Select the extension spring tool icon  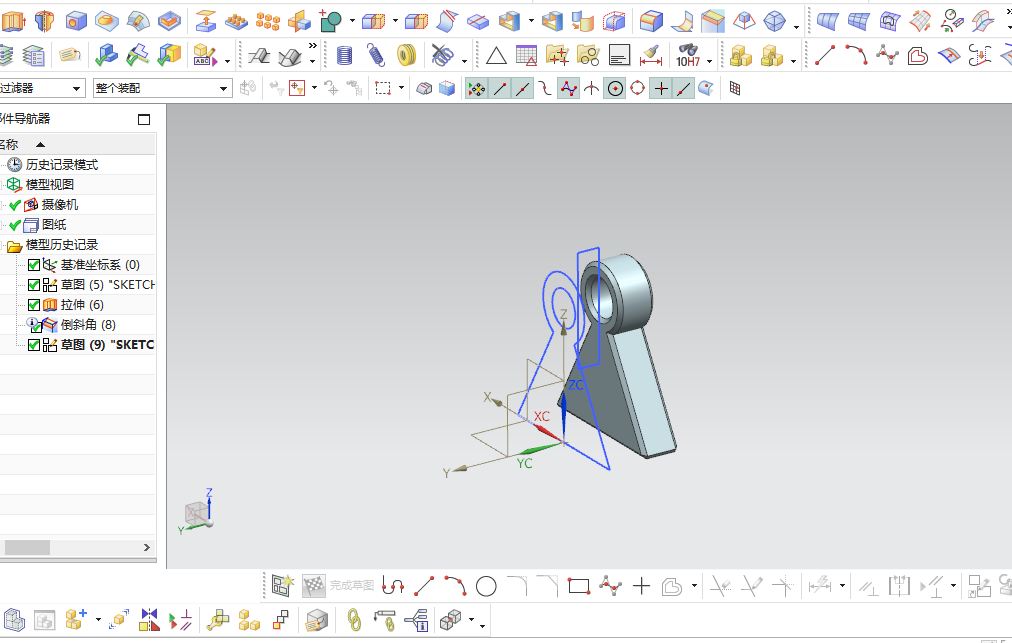point(376,56)
